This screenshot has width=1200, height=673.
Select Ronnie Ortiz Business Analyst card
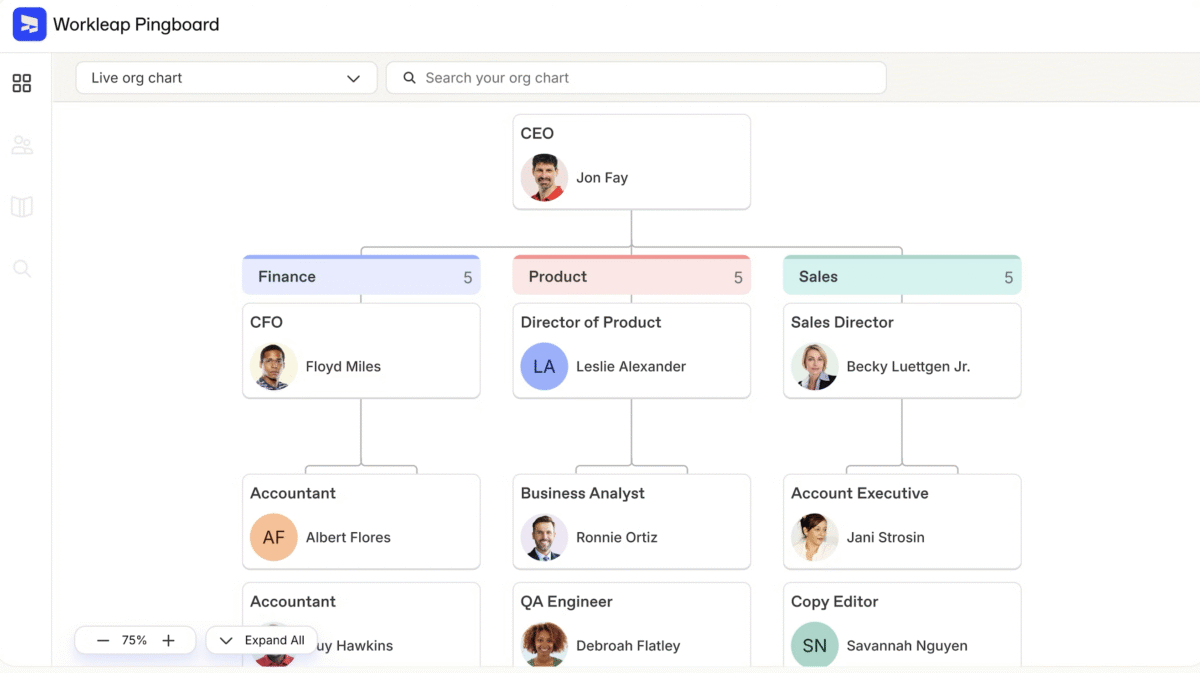tap(631, 521)
